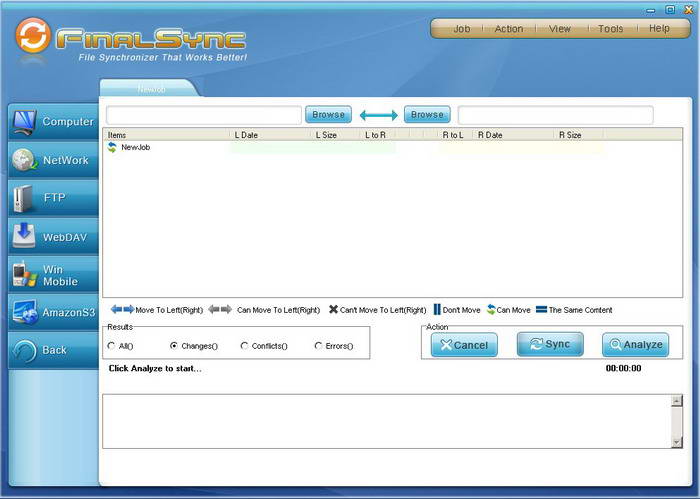Click the Computer sidebar label
700x499 pixels.
(68, 121)
